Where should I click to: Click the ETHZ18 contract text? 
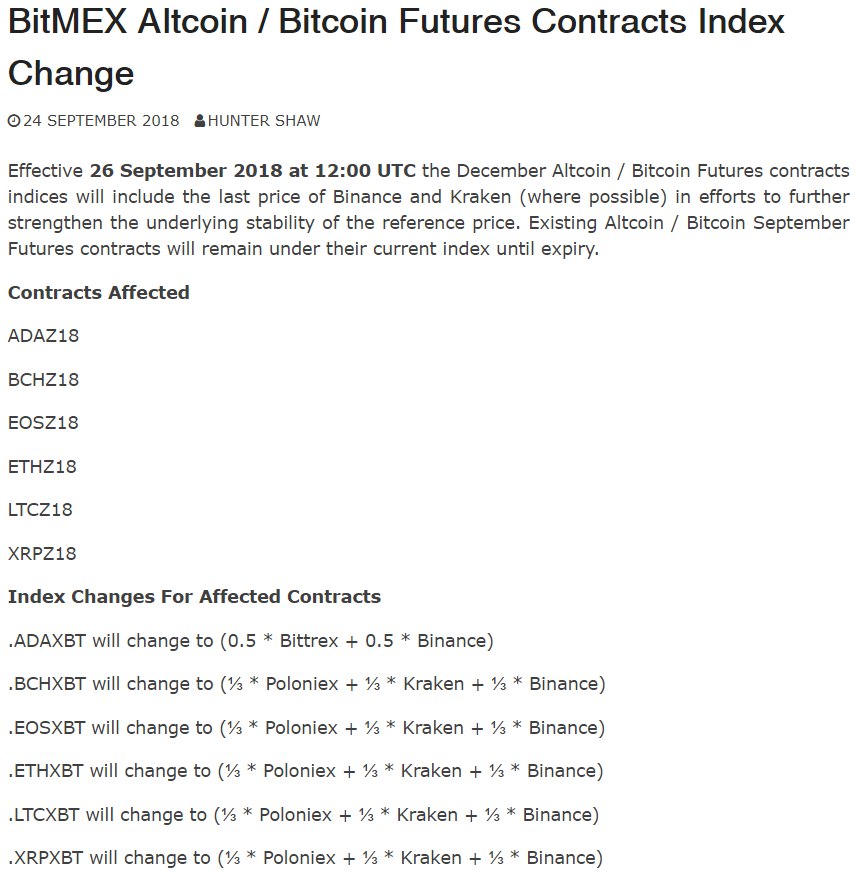coord(42,467)
